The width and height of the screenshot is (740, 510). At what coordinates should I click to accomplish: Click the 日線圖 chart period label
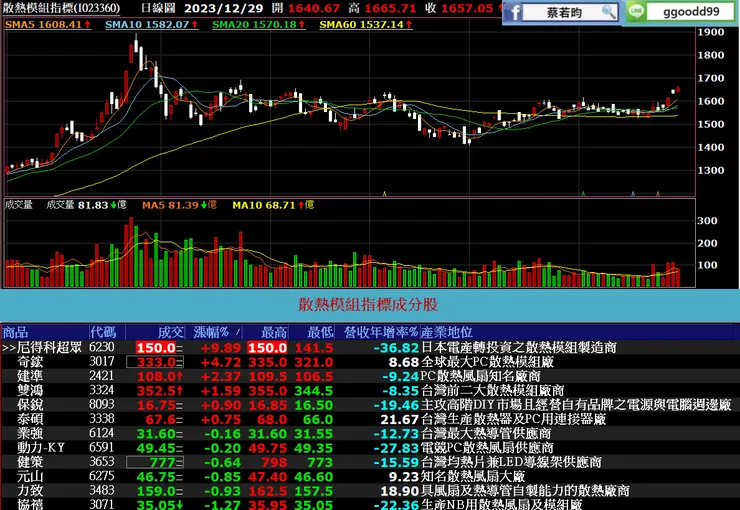coord(158,8)
